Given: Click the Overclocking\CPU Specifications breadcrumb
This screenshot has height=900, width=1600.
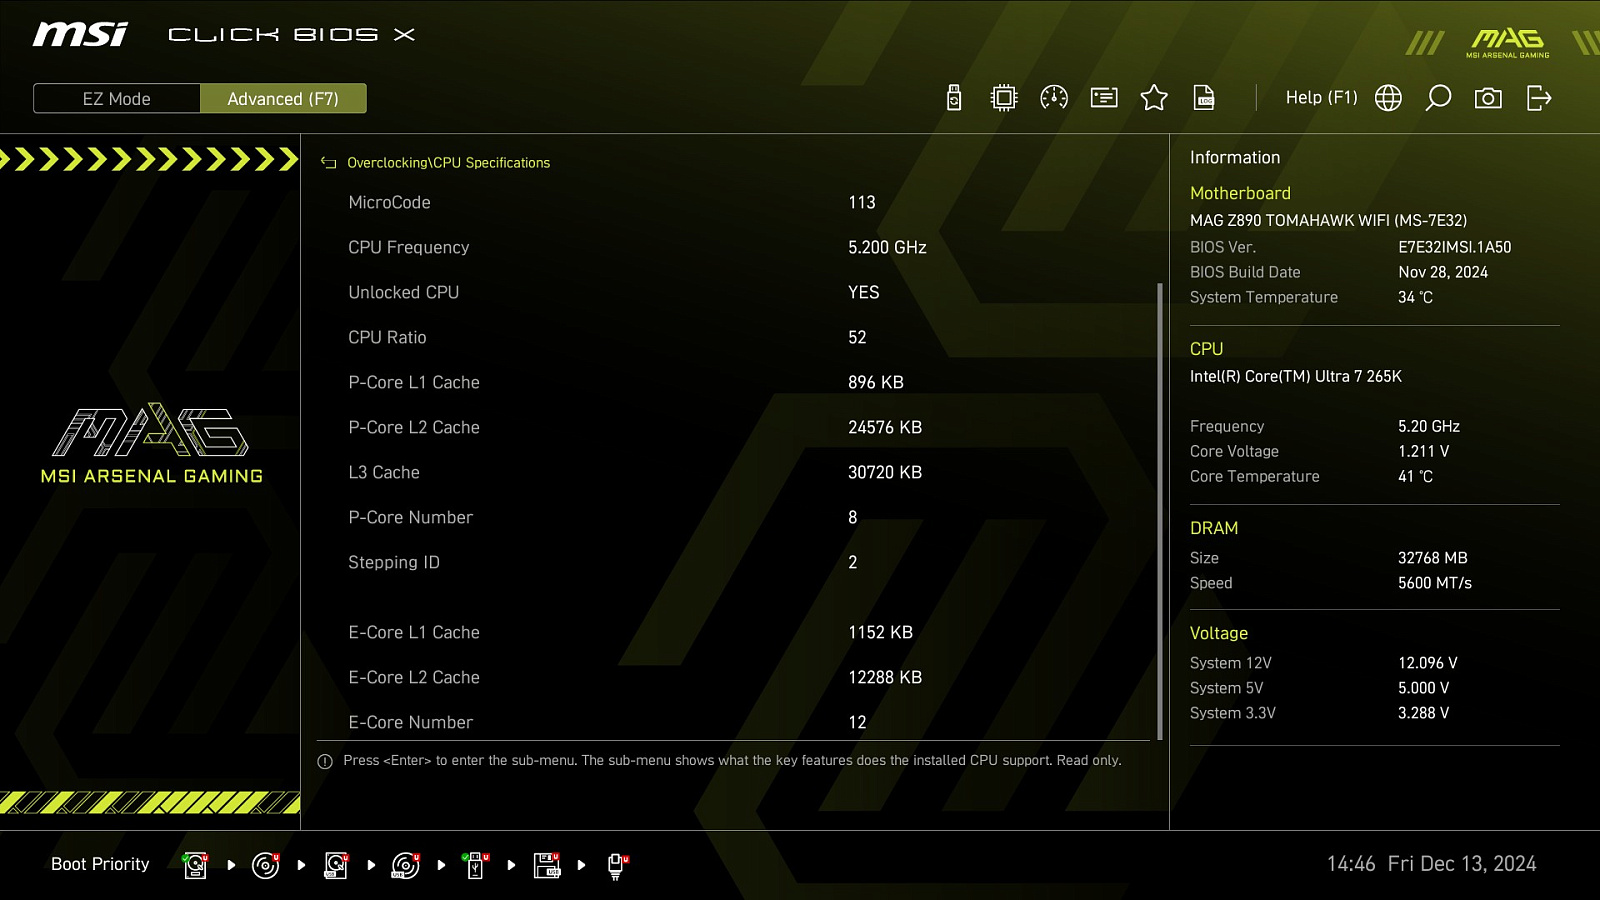Looking at the screenshot, I should (x=448, y=163).
